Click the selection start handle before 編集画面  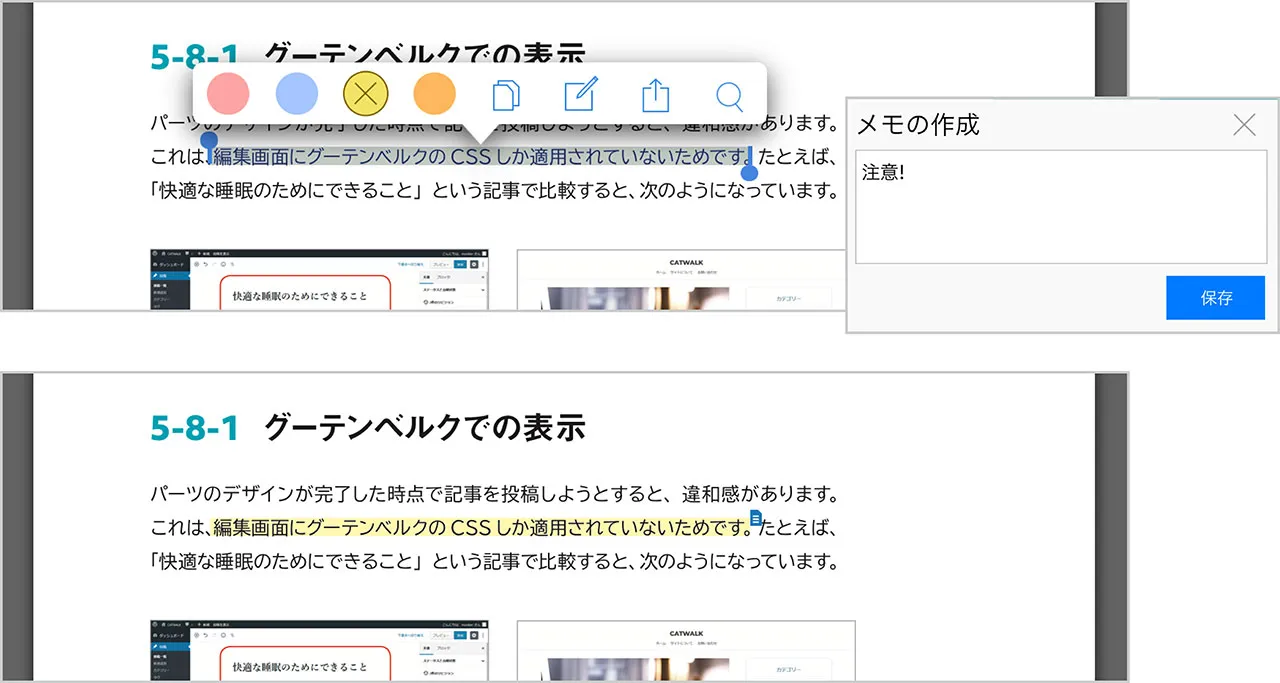click(x=209, y=141)
